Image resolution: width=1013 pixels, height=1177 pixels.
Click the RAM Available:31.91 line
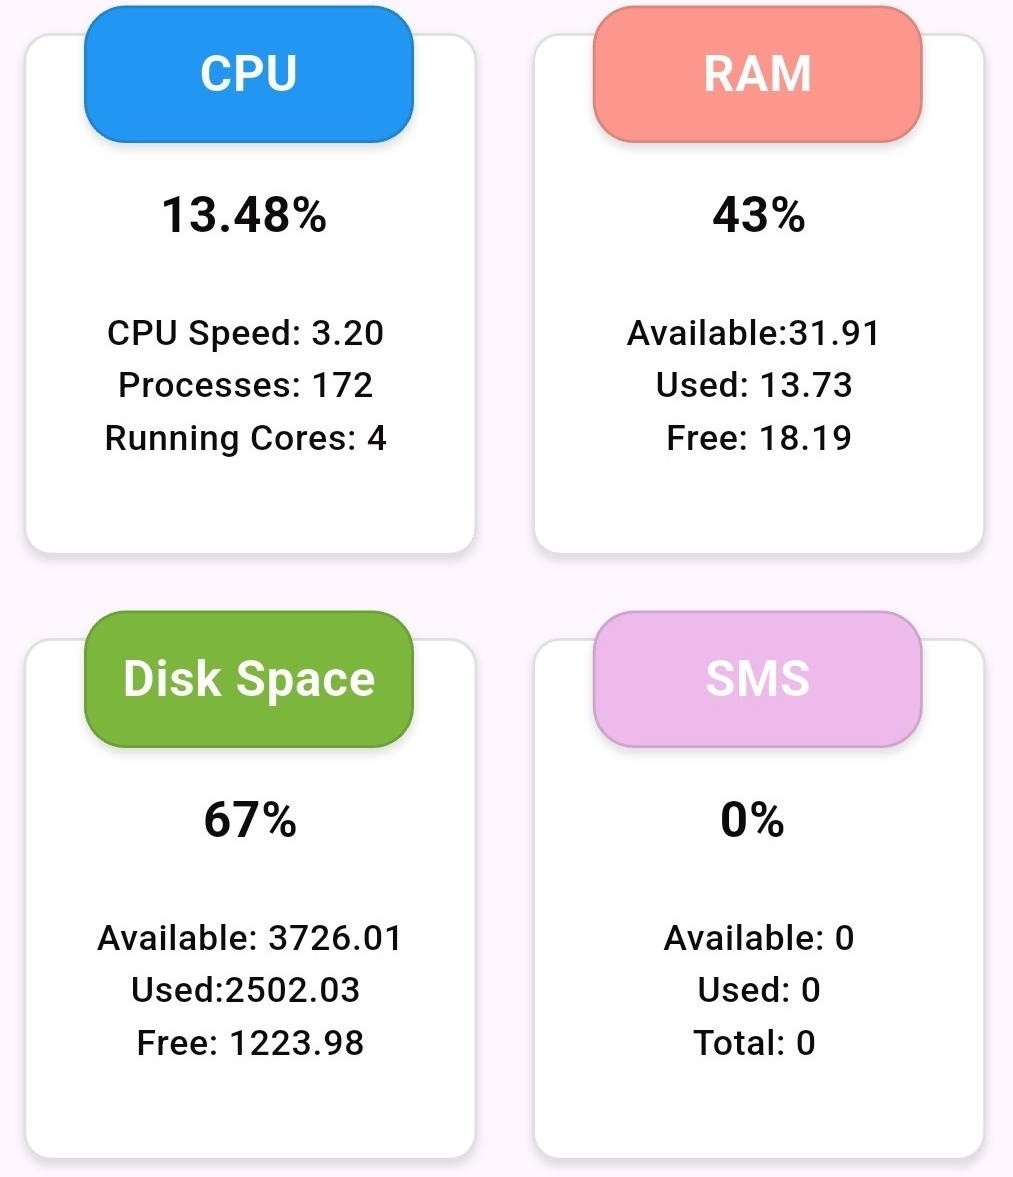tap(753, 333)
